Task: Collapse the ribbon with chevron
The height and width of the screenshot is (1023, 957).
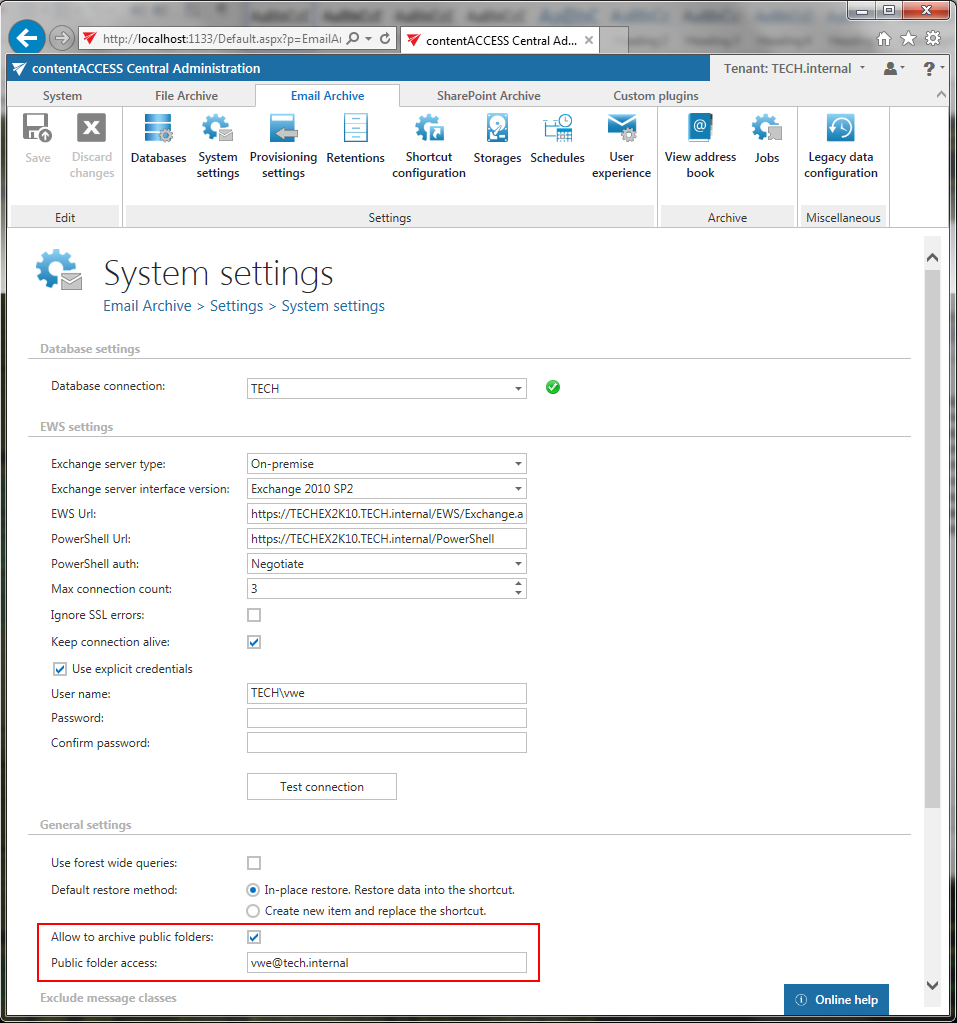Action: [941, 95]
